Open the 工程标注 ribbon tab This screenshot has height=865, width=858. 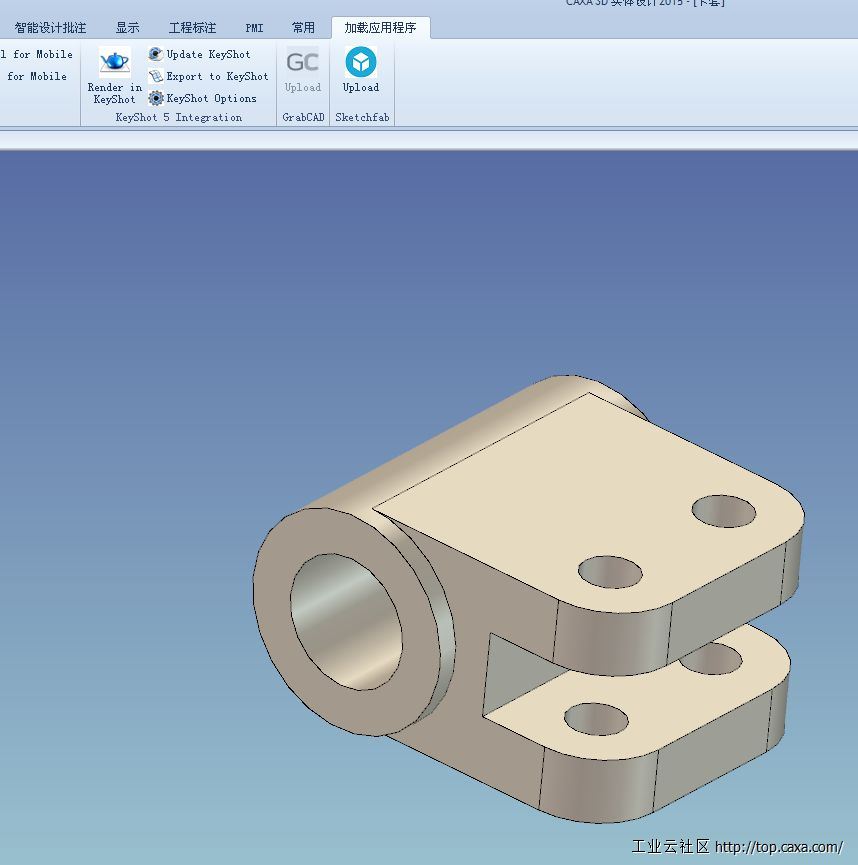point(192,28)
